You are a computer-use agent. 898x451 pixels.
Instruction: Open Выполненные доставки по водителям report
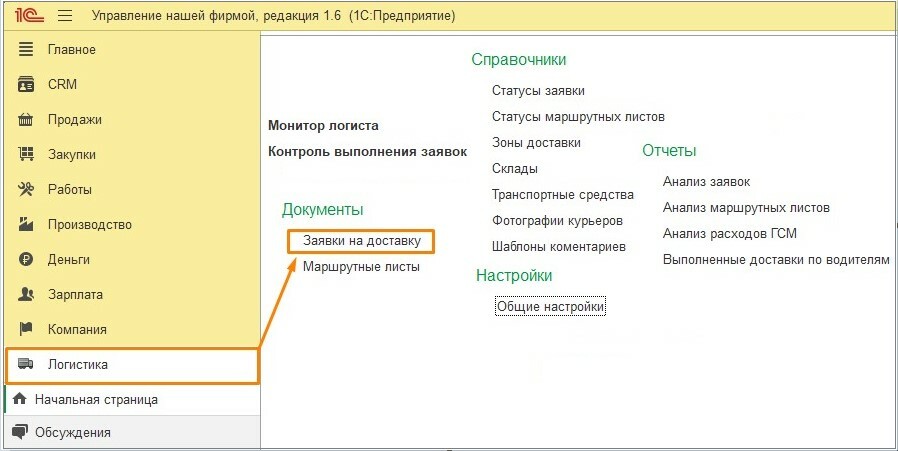pos(776,260)
